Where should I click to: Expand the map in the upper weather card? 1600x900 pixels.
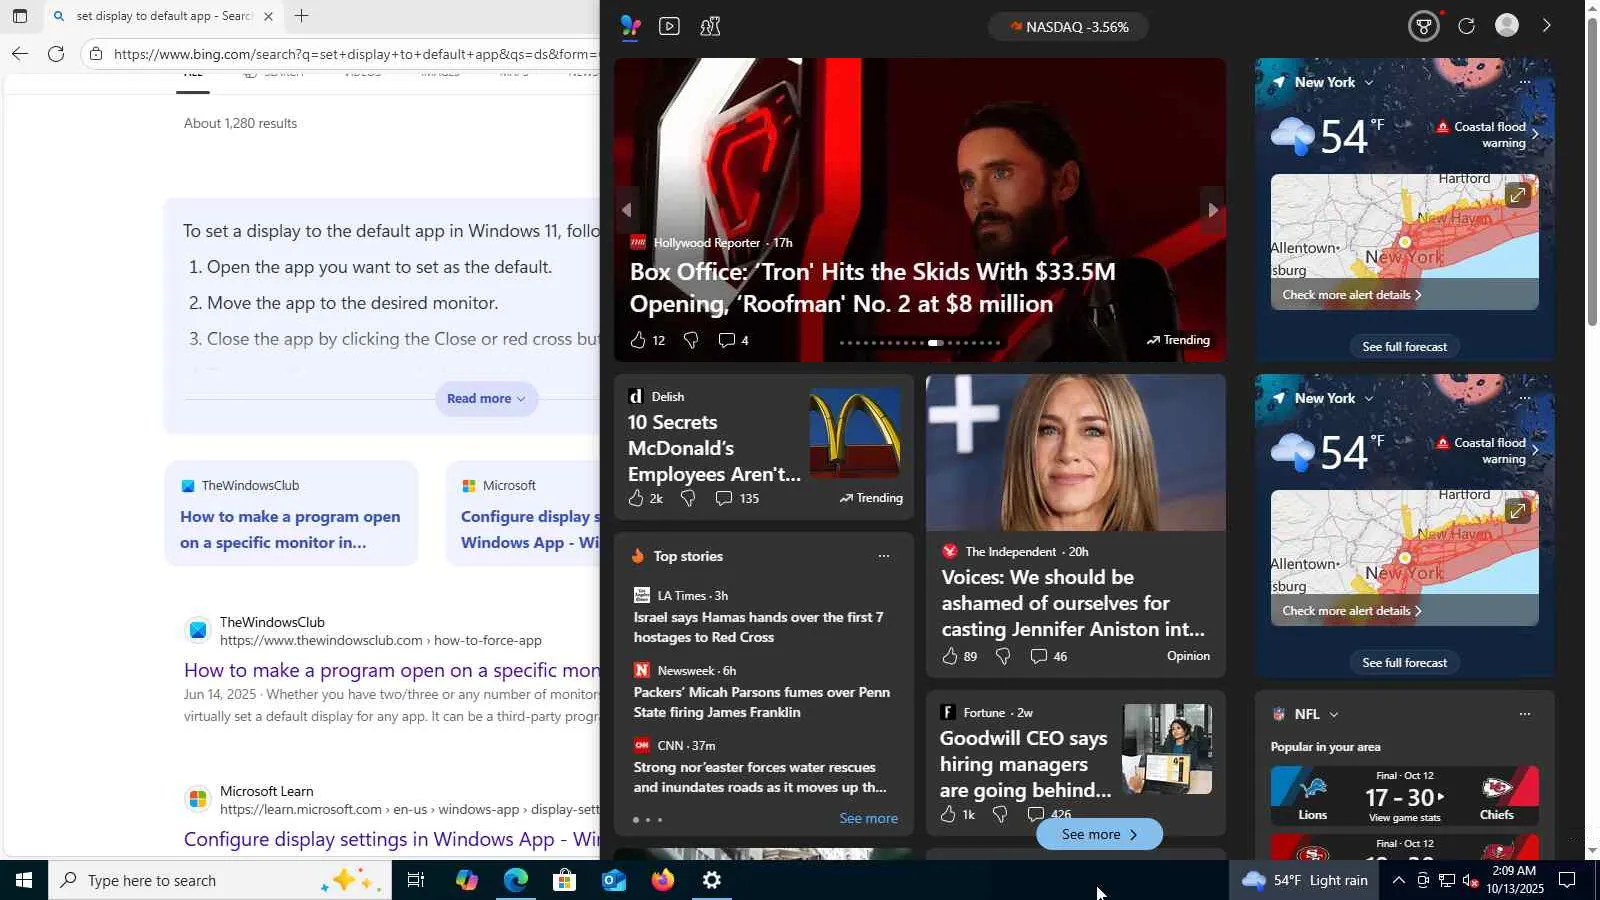click(1517, 195)
